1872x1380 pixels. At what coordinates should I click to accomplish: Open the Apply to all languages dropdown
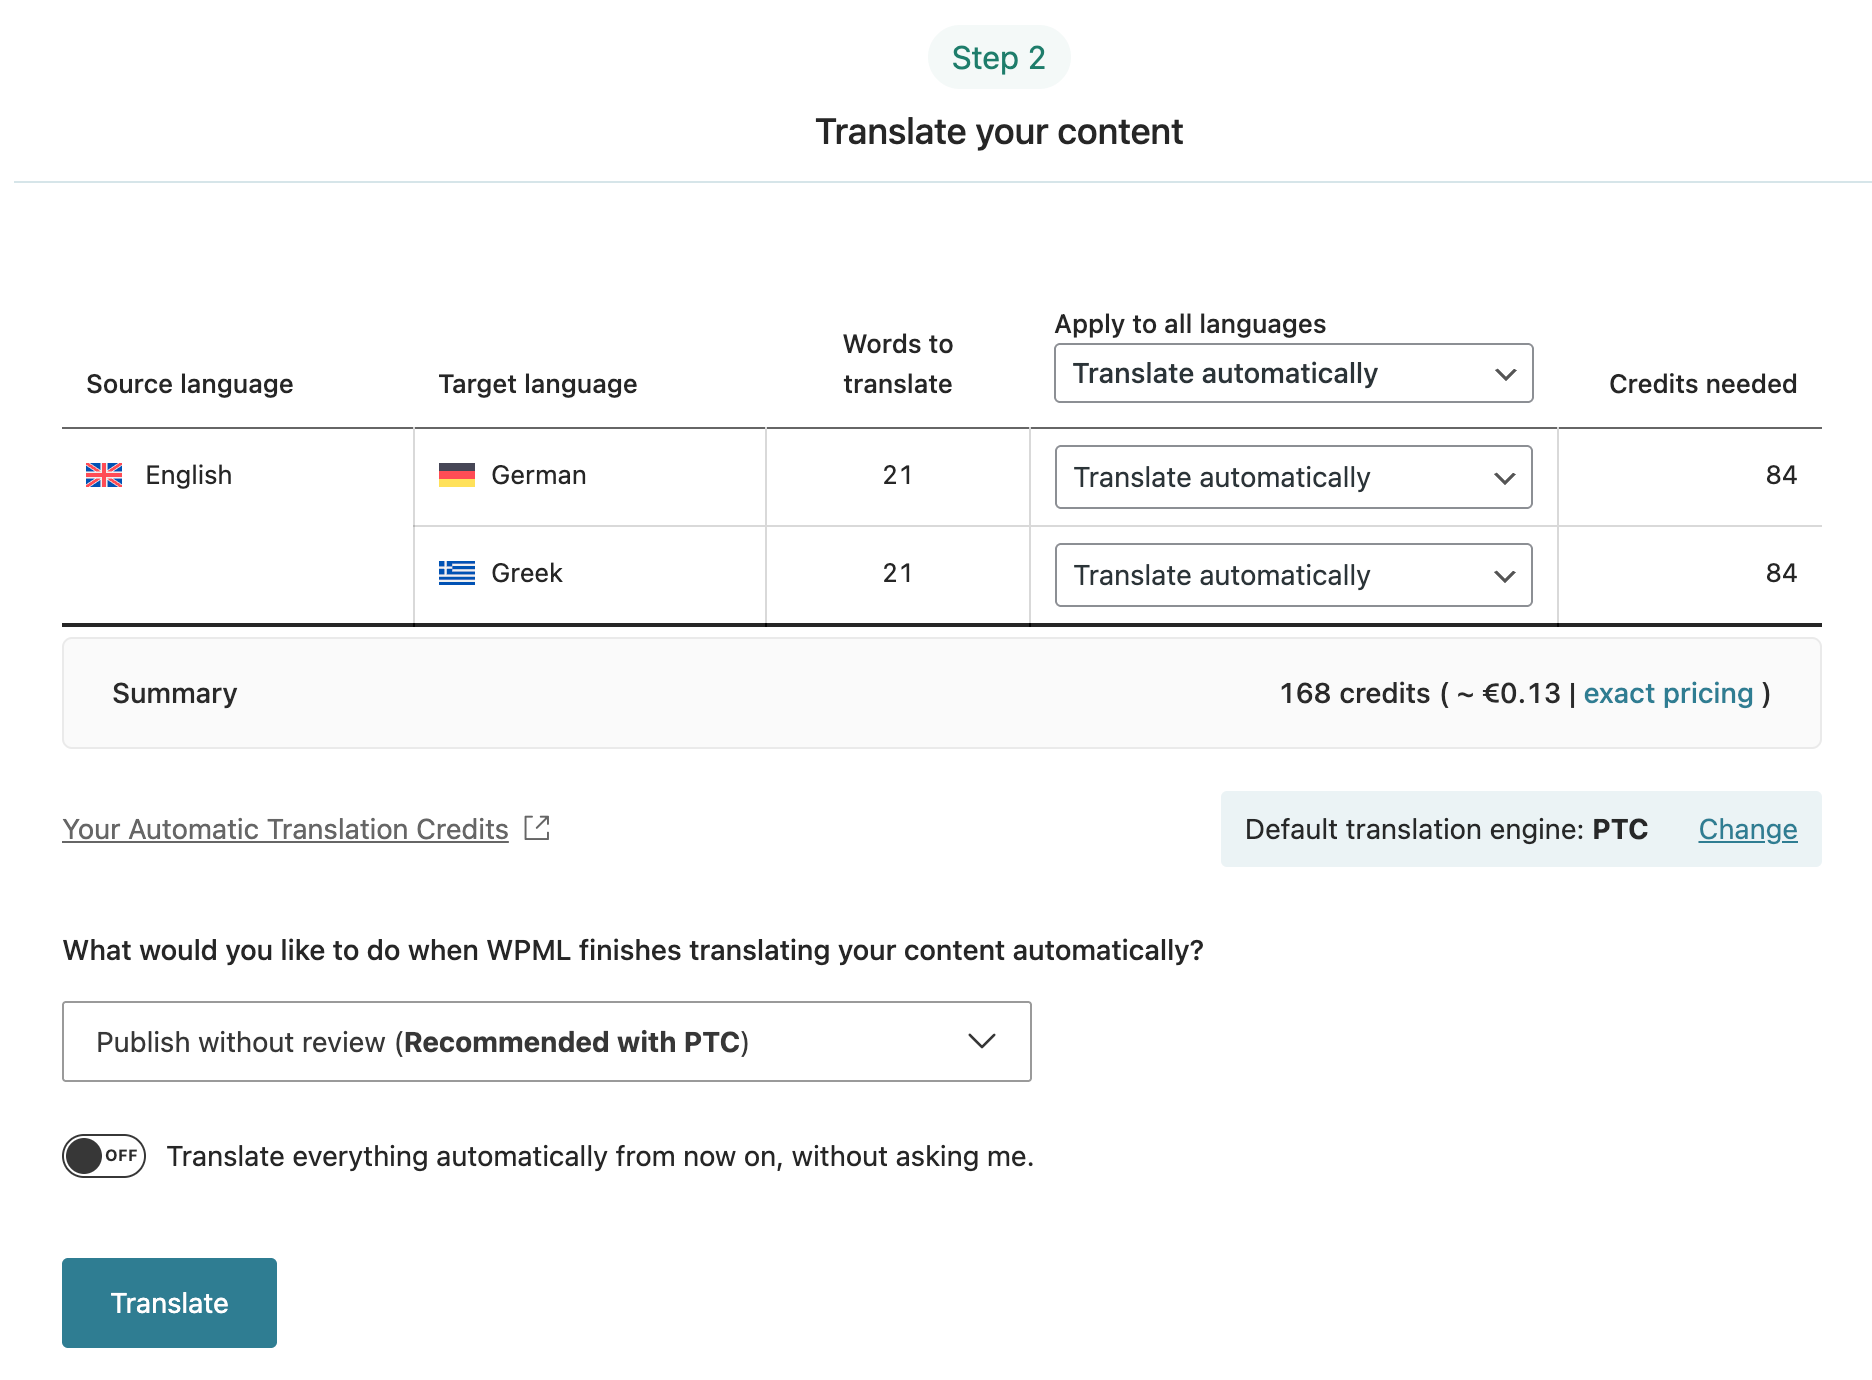pos(1293,373)
